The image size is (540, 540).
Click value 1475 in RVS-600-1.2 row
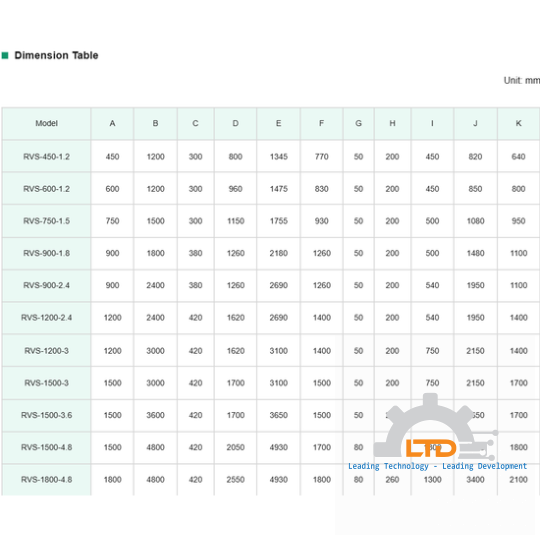click(x=278, y=189)
